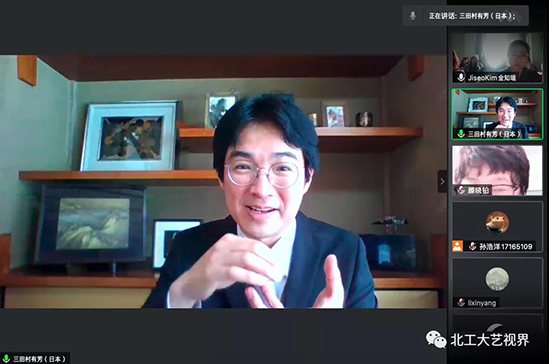This screenshot has width=549, height=364.
Task: Click the WeChat logo in the watermark
Action: click(436, 340)
